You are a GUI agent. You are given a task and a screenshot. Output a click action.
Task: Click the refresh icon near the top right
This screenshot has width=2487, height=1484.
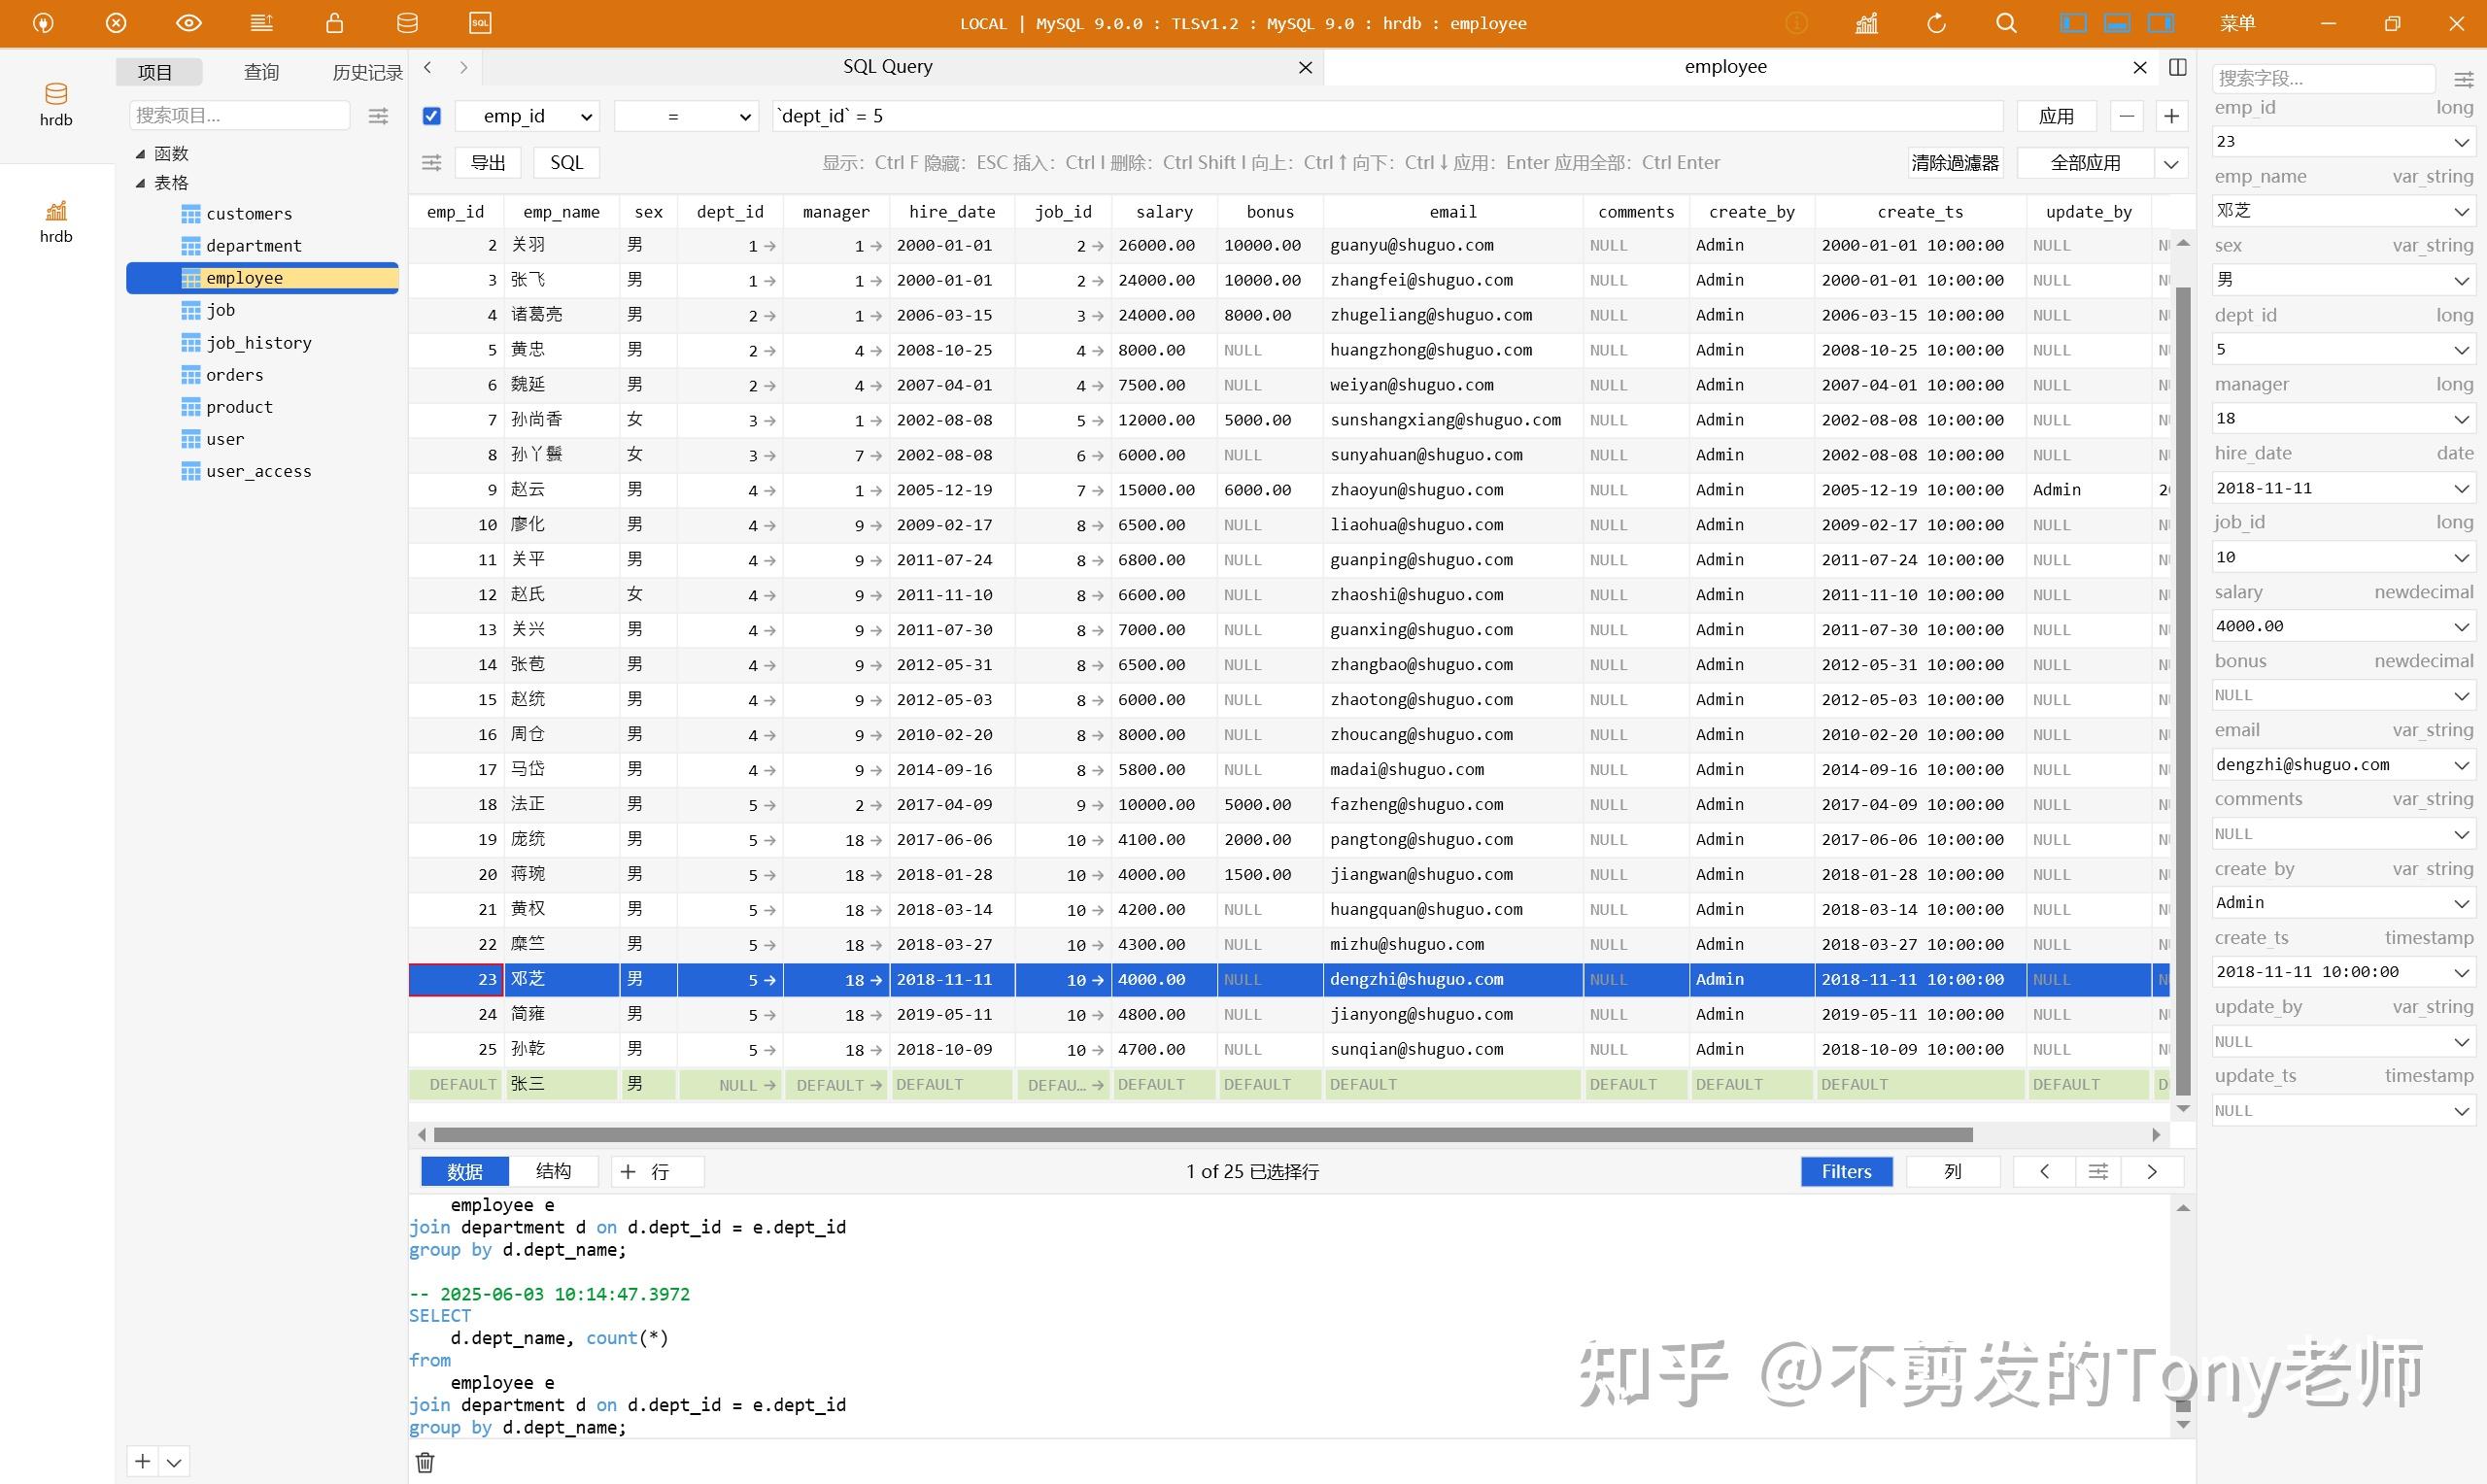pos(1937,22)
